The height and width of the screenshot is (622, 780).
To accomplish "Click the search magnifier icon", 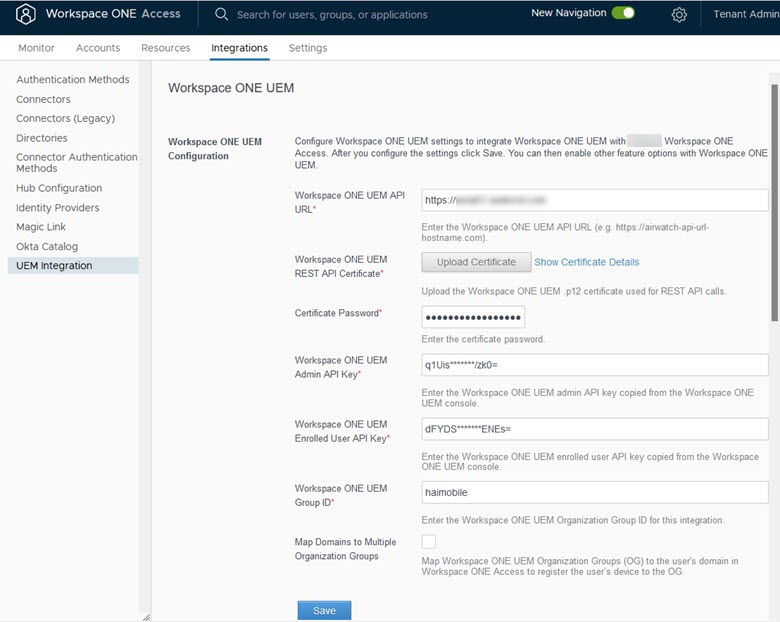I will pos(221,14).
